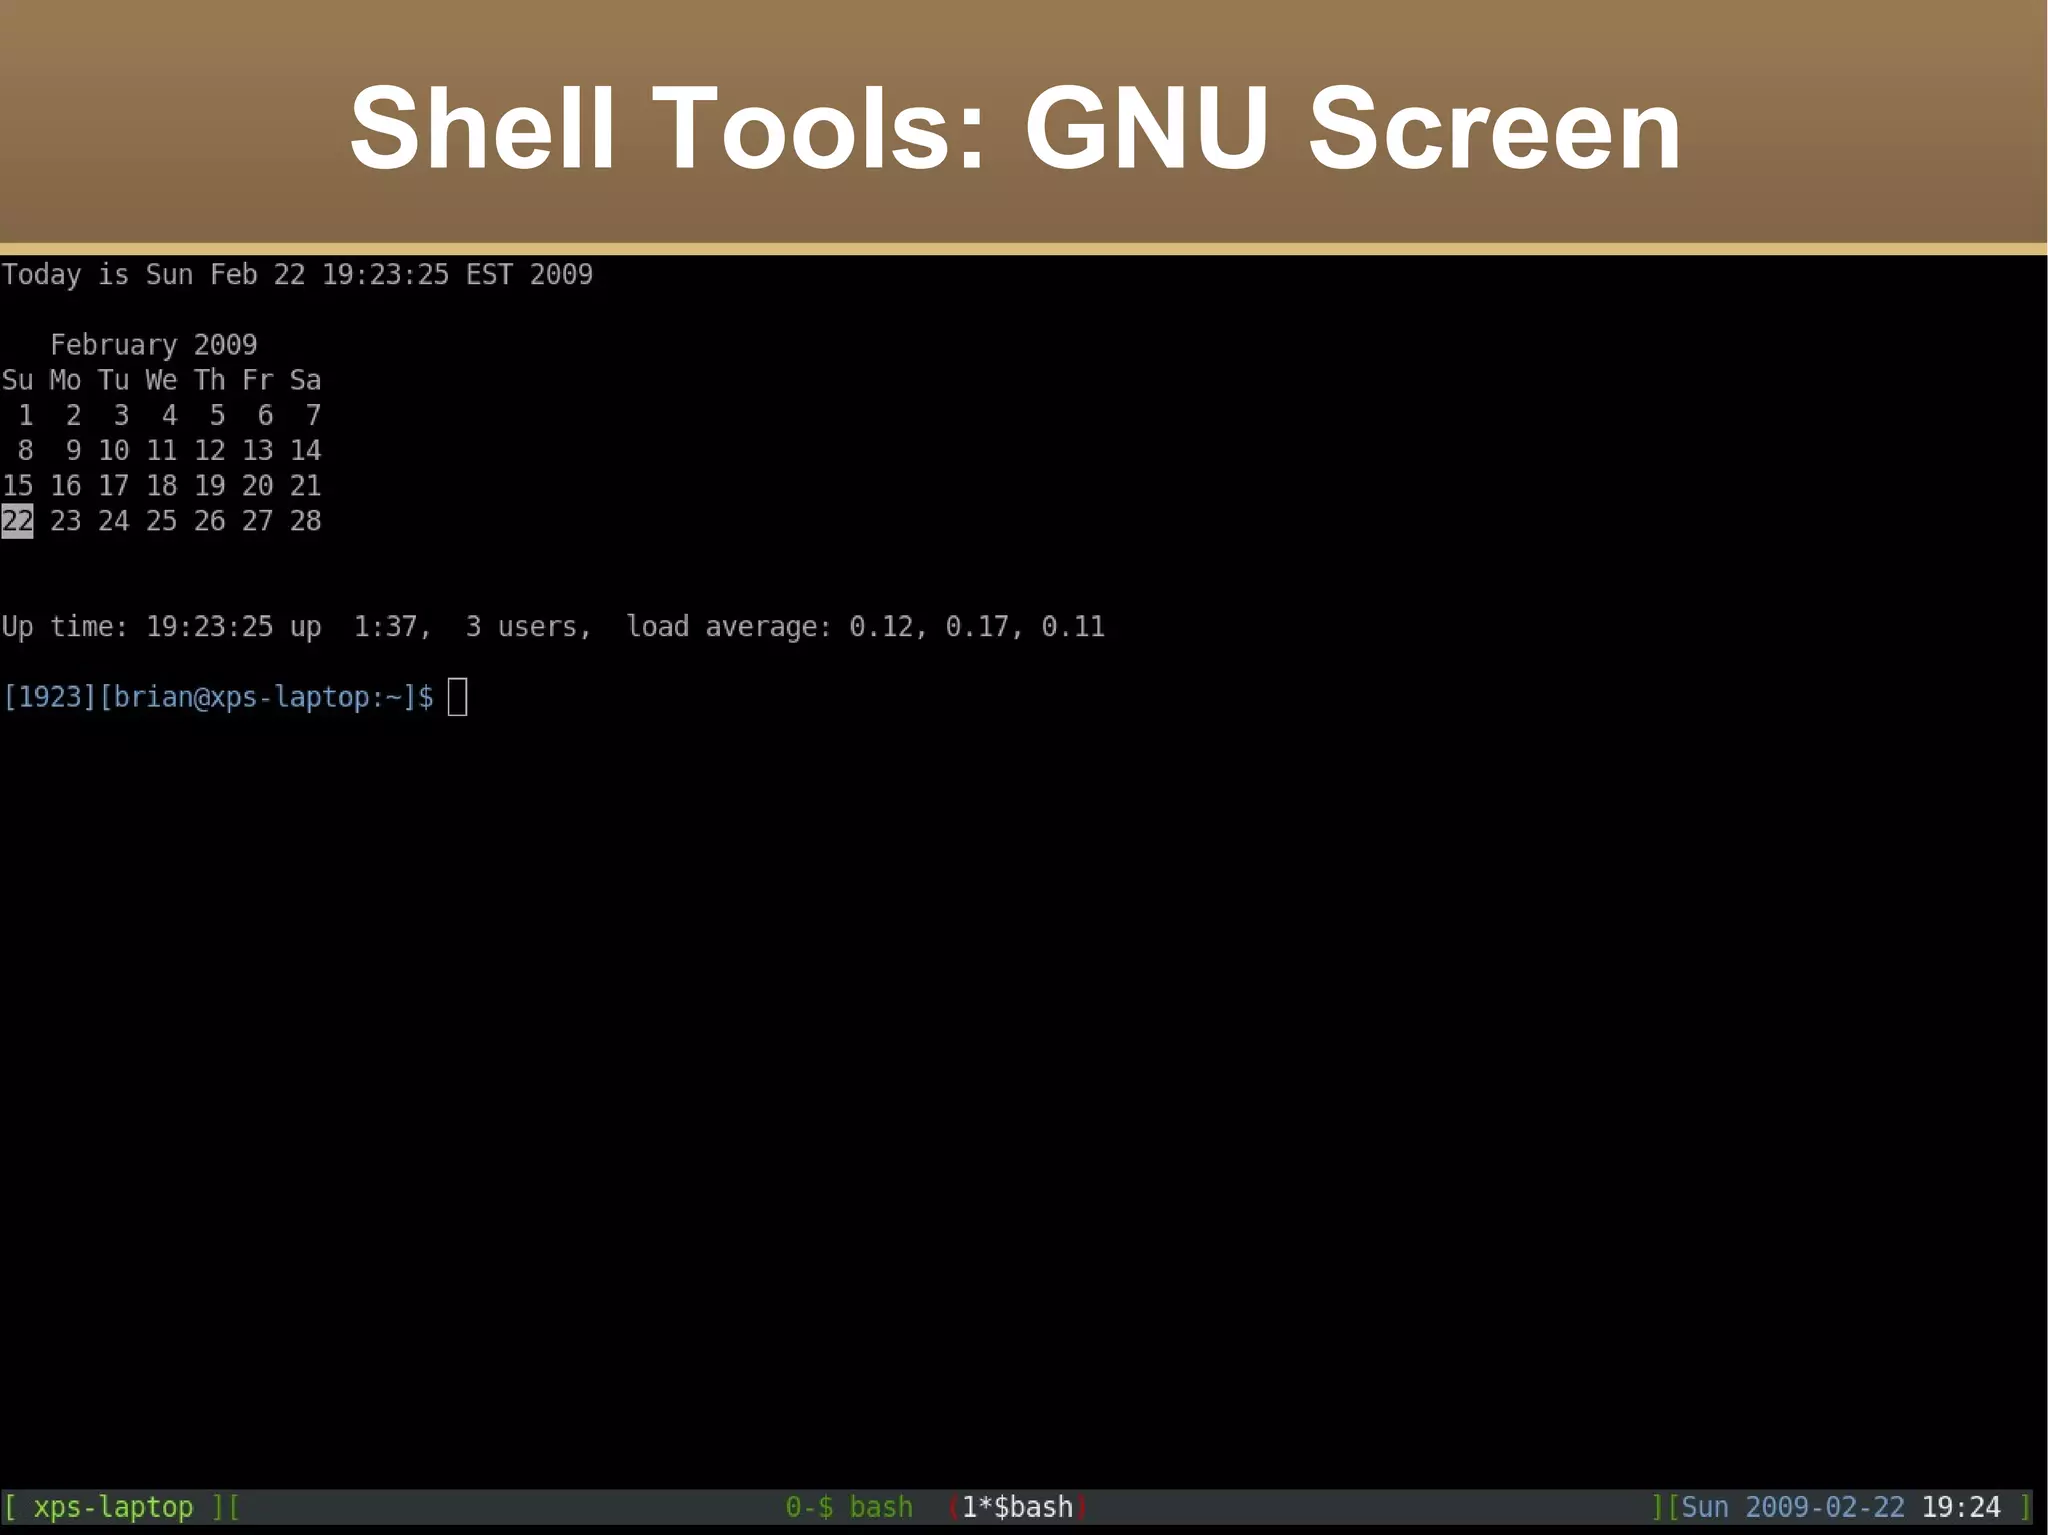Click the '[1923]' prompt history number
This screenshot has width=2048, height=1535.
(49, 697)
